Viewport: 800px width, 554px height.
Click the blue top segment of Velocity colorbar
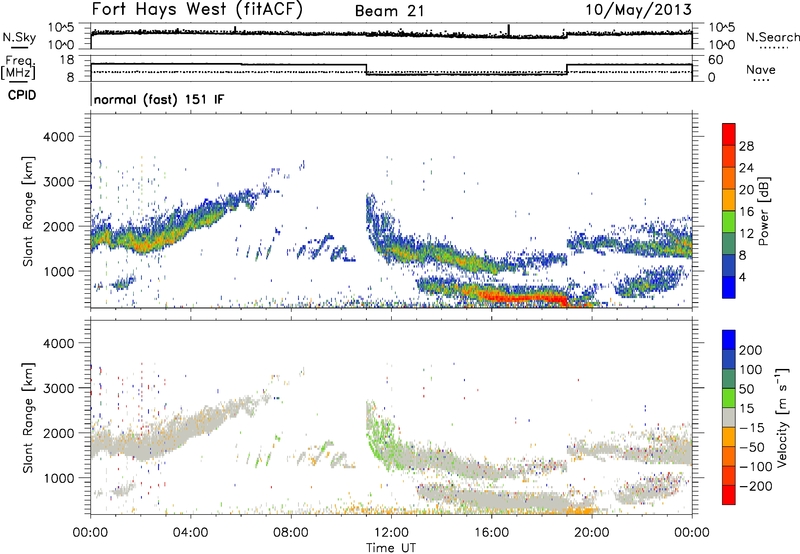(x=729, y=340)
